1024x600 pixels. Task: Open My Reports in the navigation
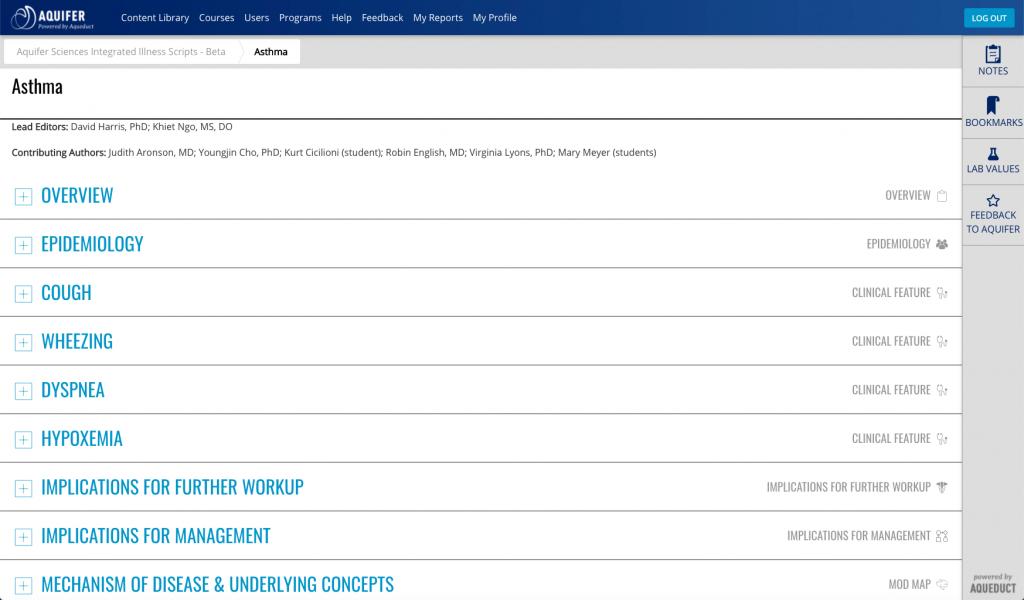pyautogui.click(x=438, y=18)
